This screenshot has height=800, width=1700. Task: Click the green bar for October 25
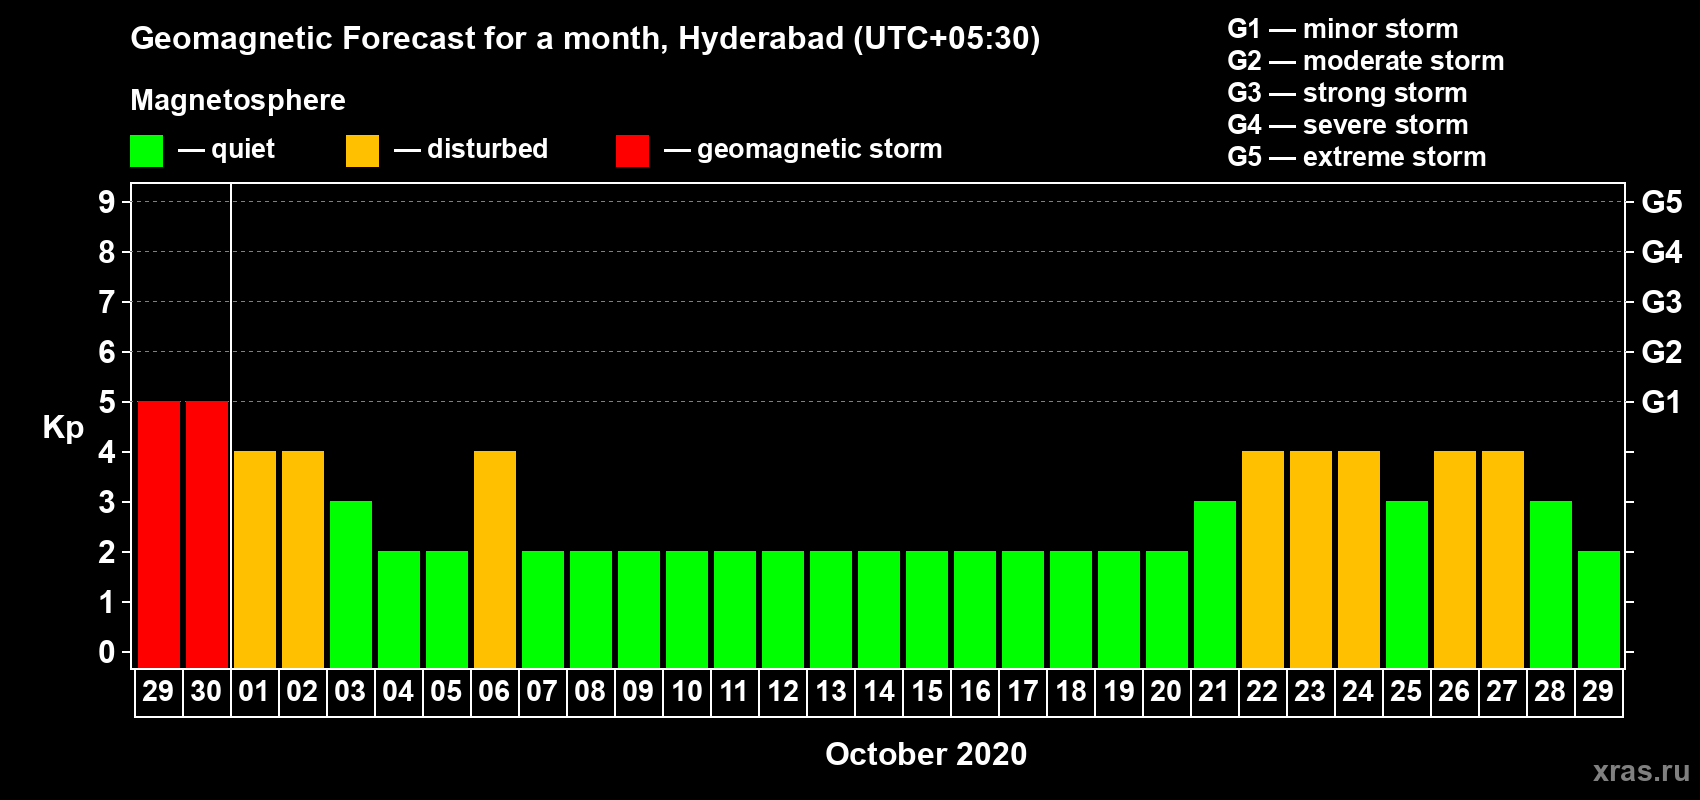pyautogui.click(x=1407, y=584)
